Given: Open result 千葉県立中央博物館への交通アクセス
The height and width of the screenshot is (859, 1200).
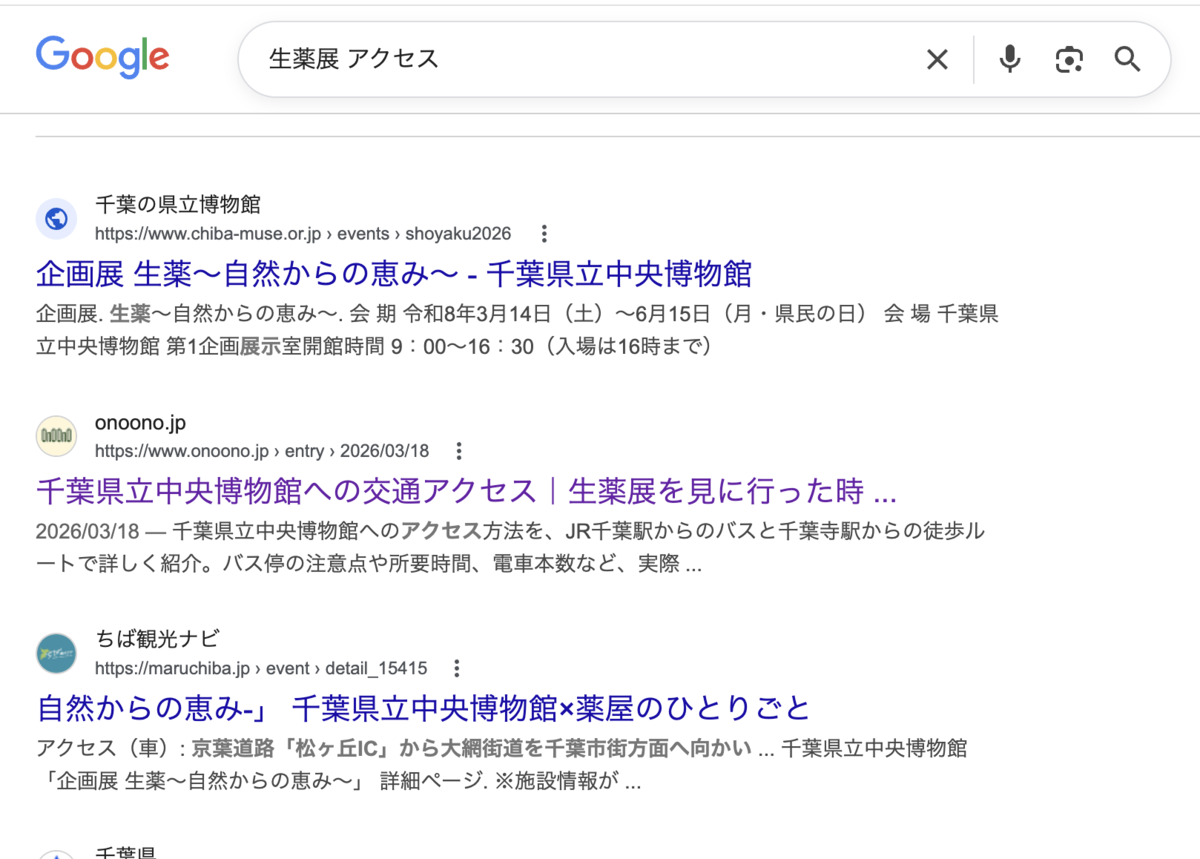Looking at the screenshot, I should [x=466, y=491].
